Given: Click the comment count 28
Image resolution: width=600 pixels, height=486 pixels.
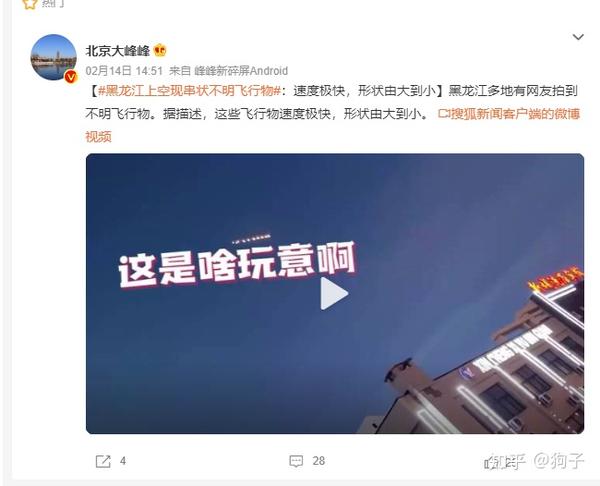Looking at the screenshot, I should pyautogui.click(x=318, y=461).
